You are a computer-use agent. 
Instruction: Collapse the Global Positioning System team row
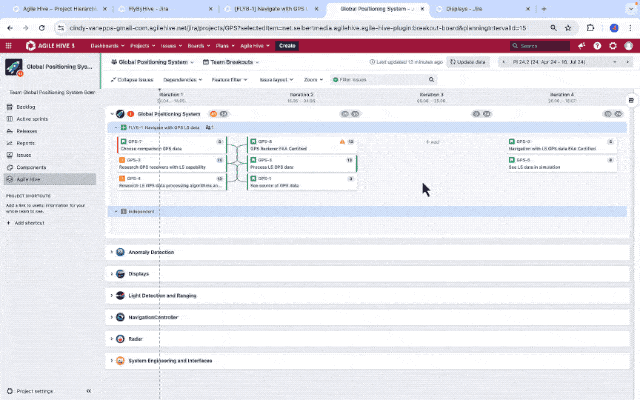(x=112, y=114)
